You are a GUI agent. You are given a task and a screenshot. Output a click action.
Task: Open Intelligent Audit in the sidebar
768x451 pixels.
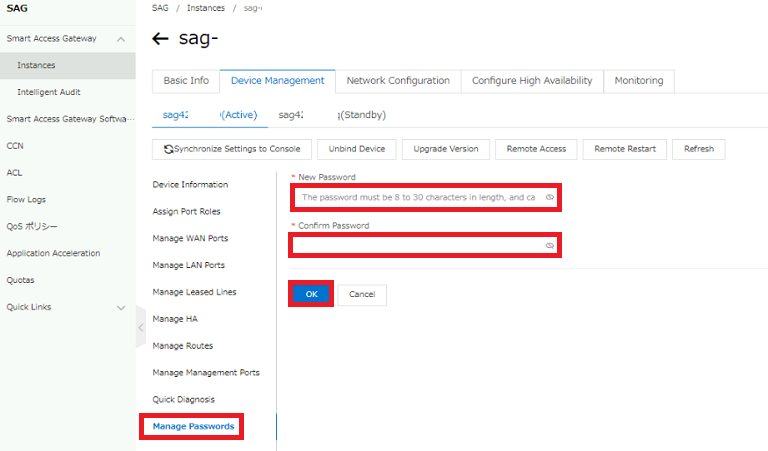point(48,92)
